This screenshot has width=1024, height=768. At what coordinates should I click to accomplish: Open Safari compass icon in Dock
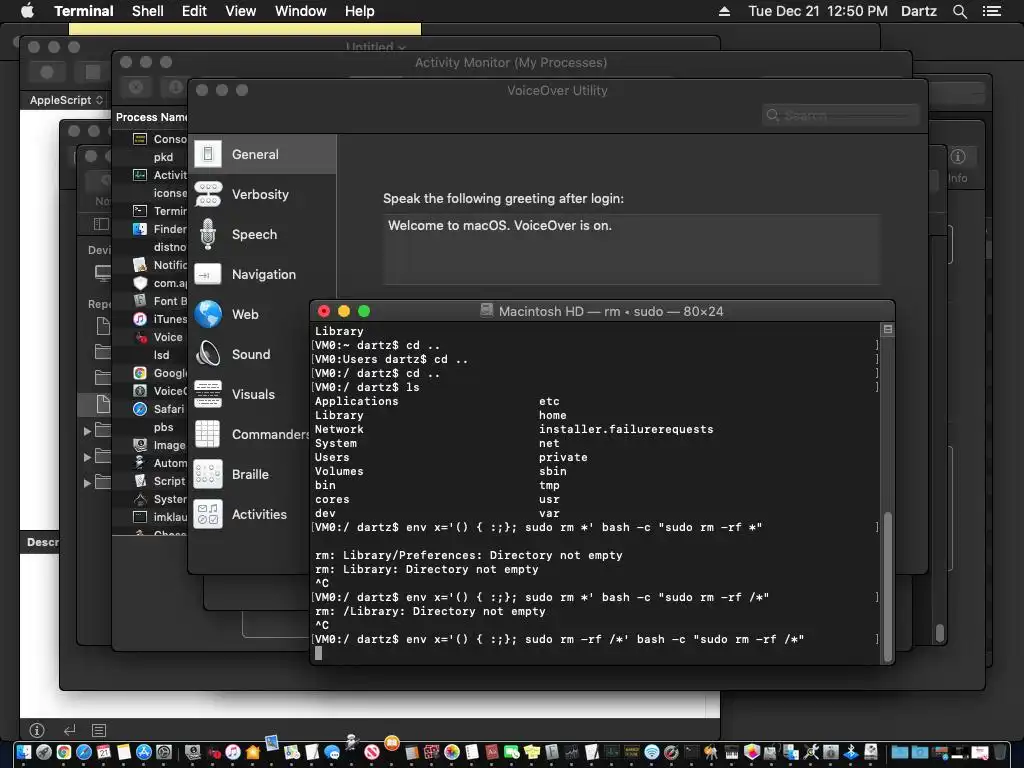[84, 752]
